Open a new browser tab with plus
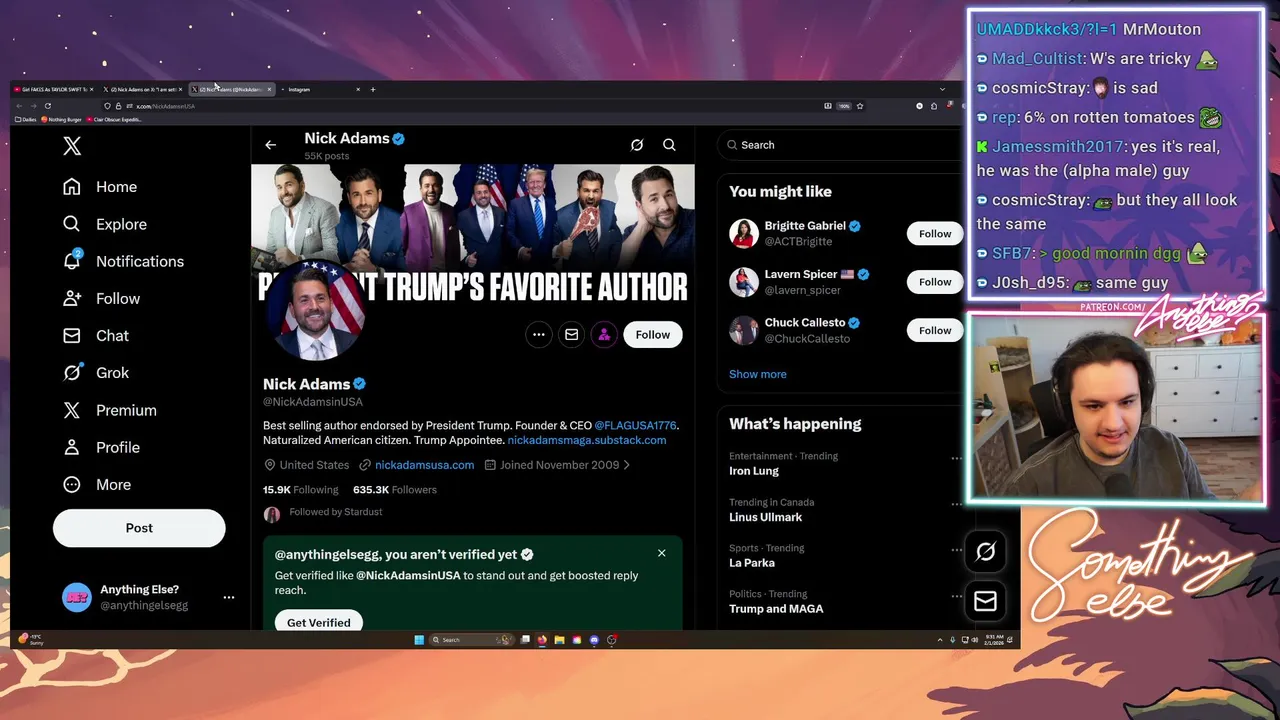The height and width of the screenshot is (720, 1280). (373, 89)
